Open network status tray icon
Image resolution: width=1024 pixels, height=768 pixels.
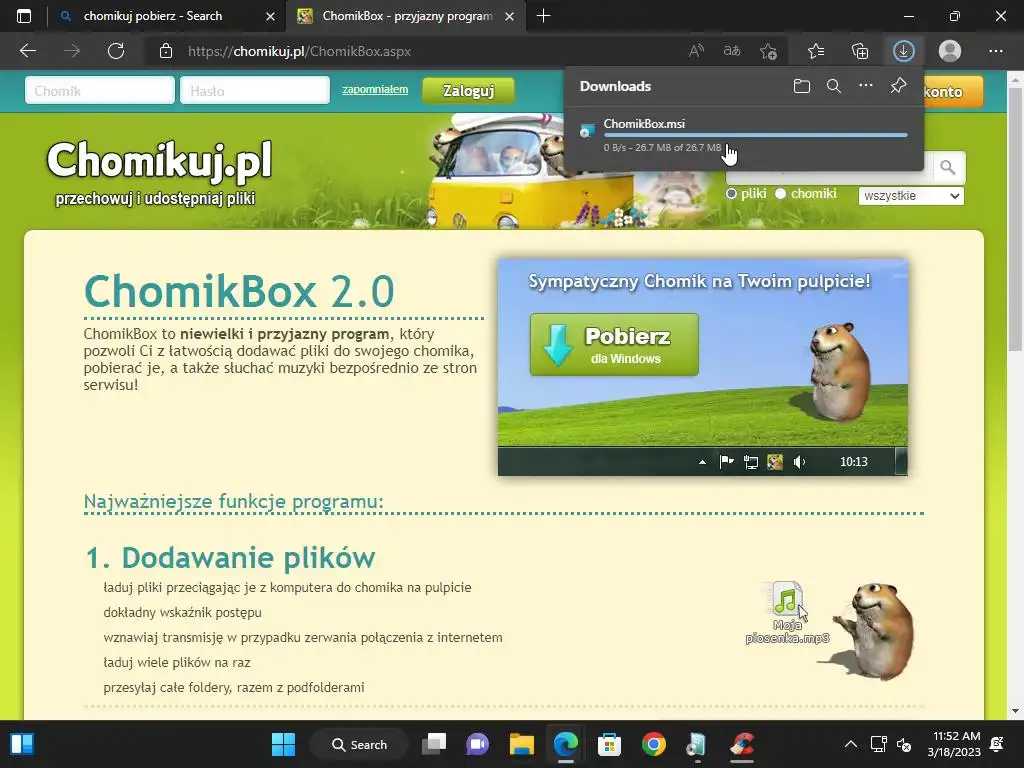coord(878,744)
